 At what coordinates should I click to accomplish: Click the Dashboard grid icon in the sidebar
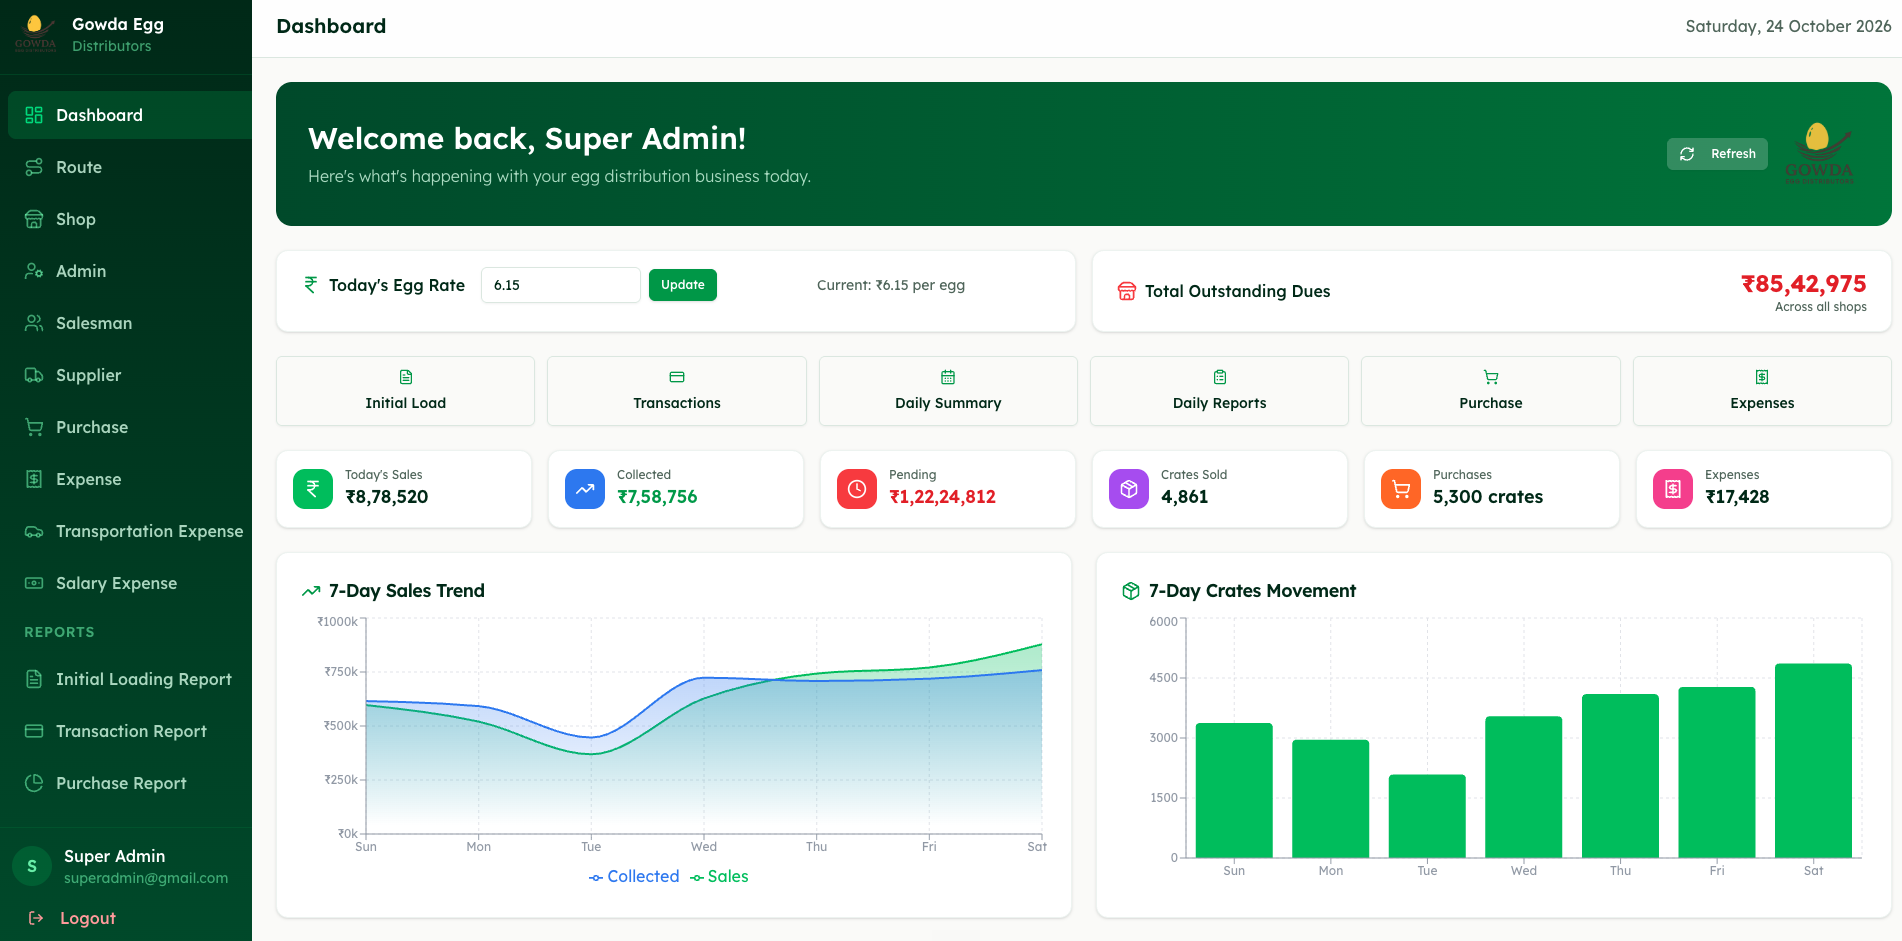coord(34,115)
